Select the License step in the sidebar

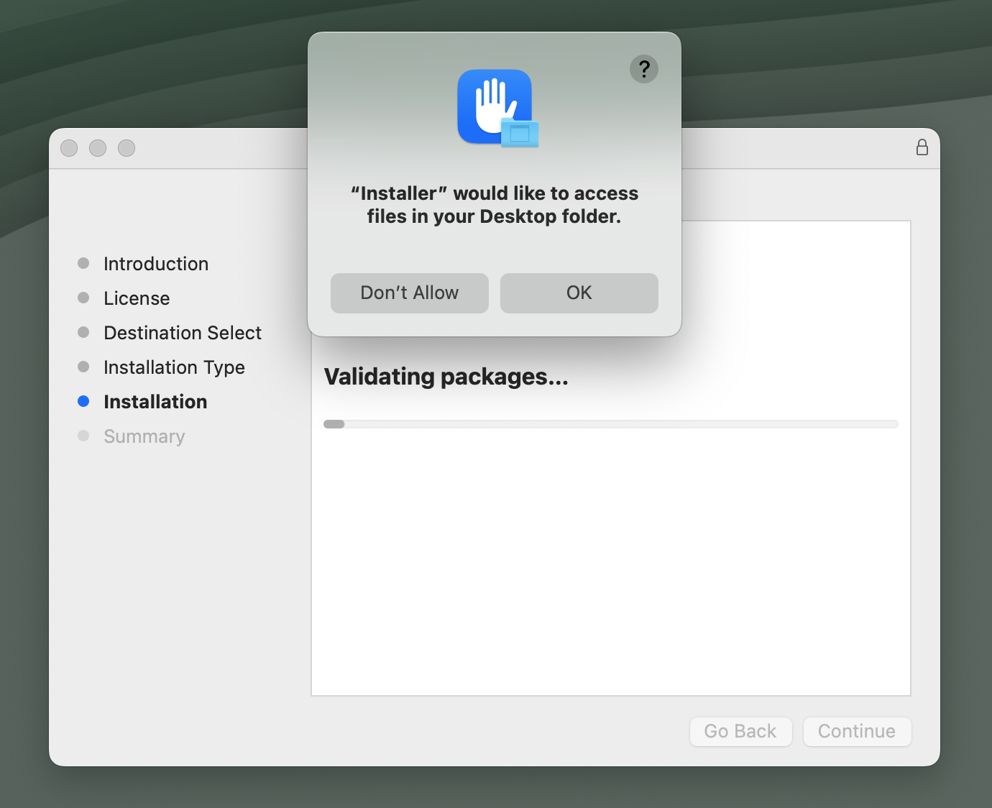[x=136, y=298]
